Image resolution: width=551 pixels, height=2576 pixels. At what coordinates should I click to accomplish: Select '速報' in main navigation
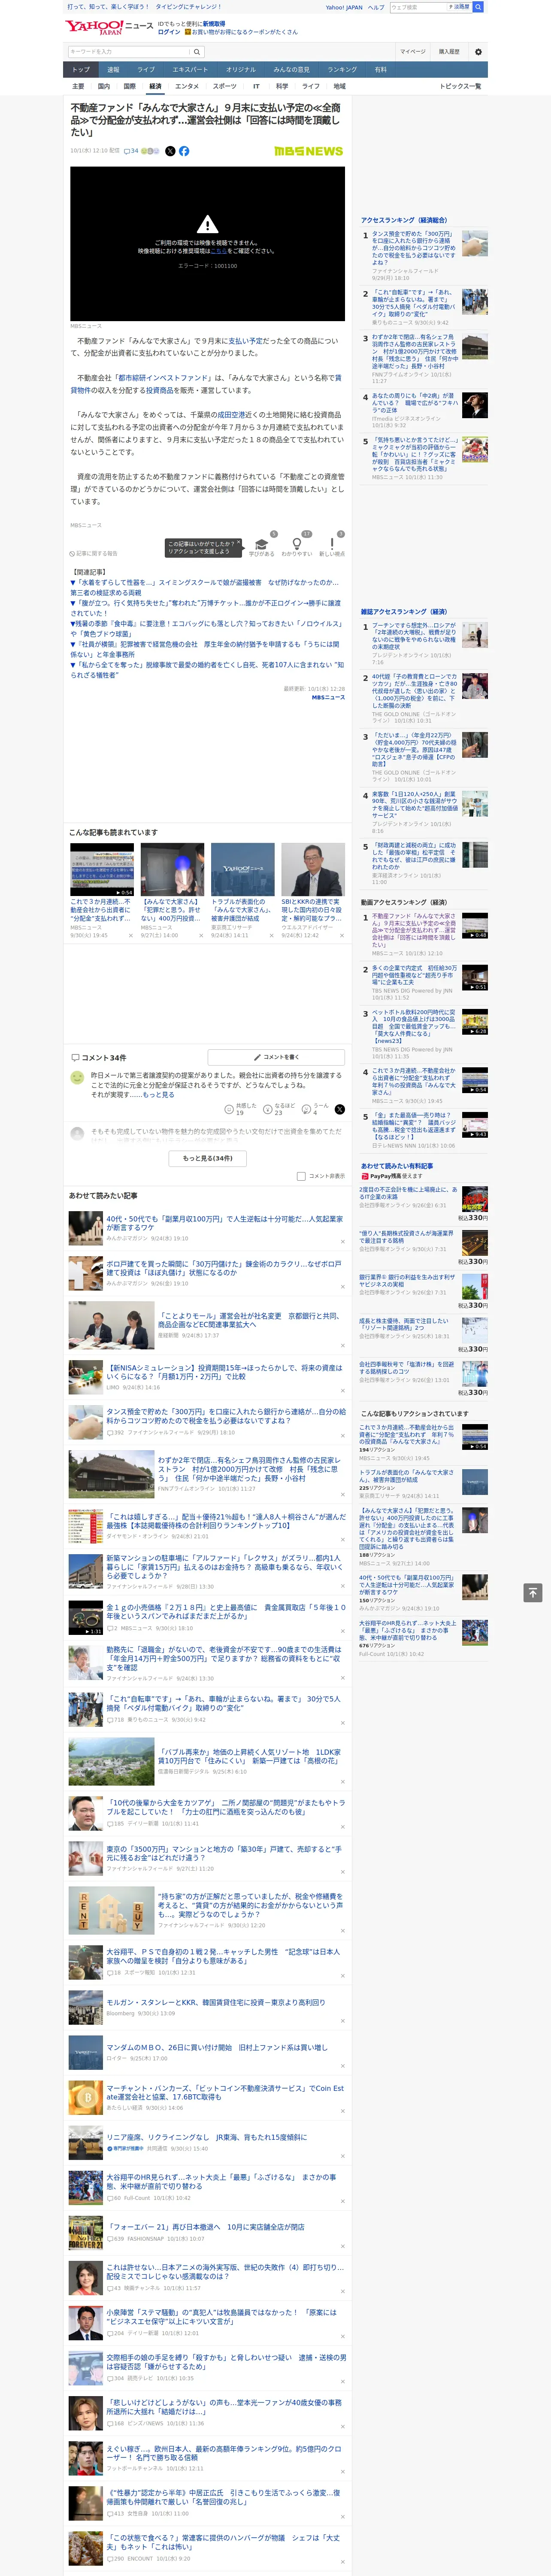(x=113, y=70)
